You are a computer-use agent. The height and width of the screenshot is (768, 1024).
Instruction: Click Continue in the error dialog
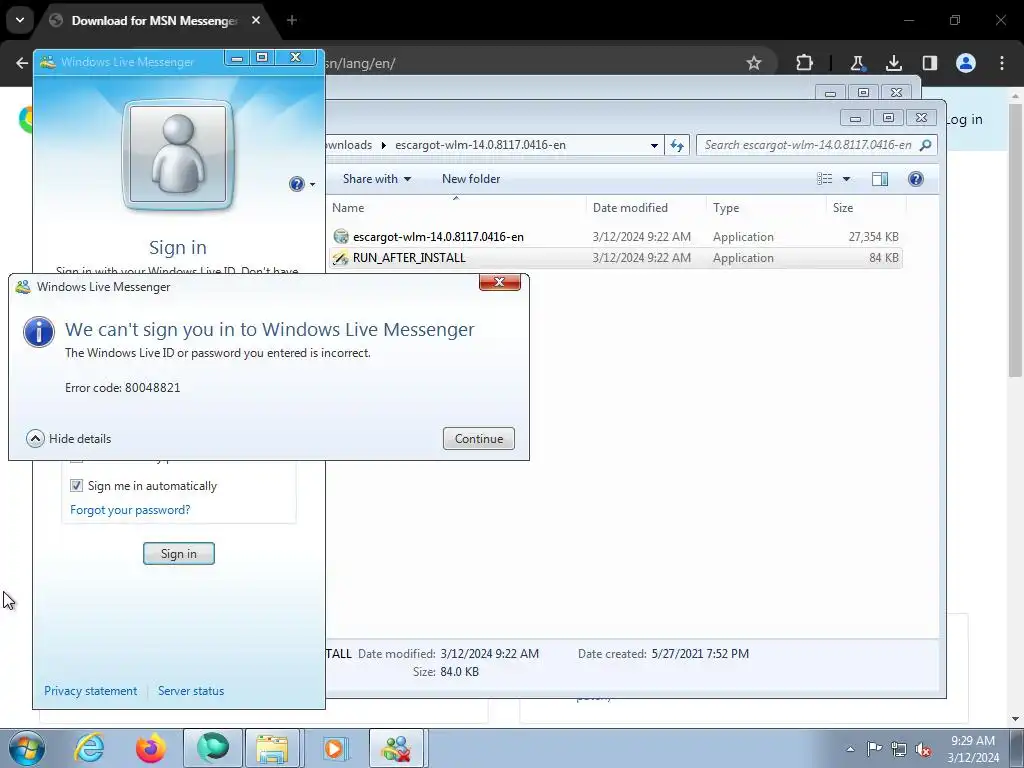pos(479,439)
